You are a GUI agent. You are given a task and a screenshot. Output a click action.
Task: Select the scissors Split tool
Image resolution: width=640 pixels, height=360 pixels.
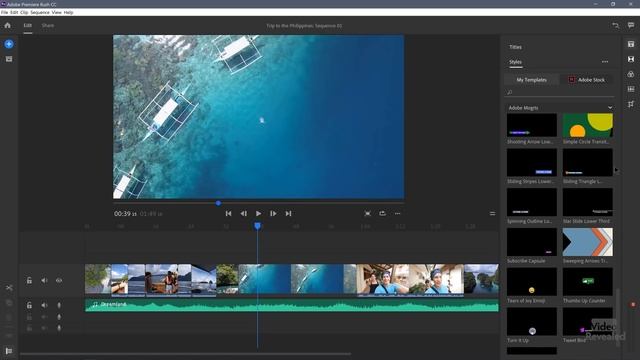tap(9, 288)
